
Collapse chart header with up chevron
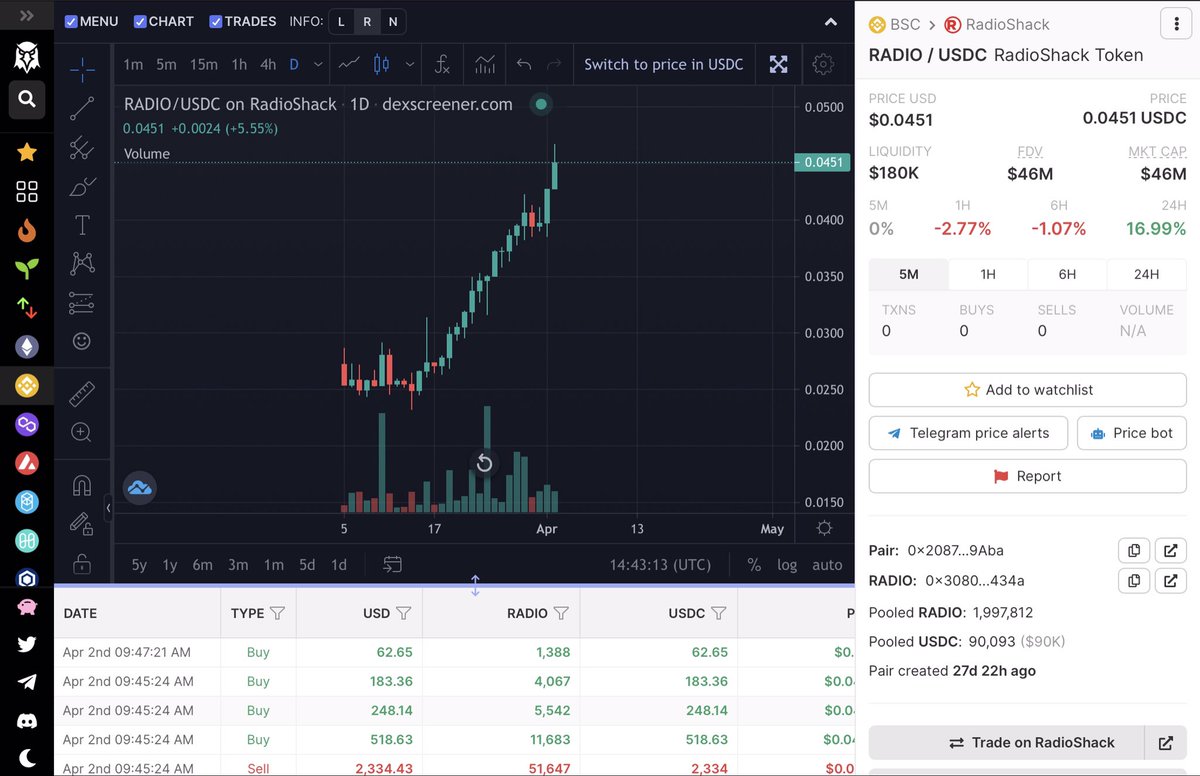[x=831, y=22]
